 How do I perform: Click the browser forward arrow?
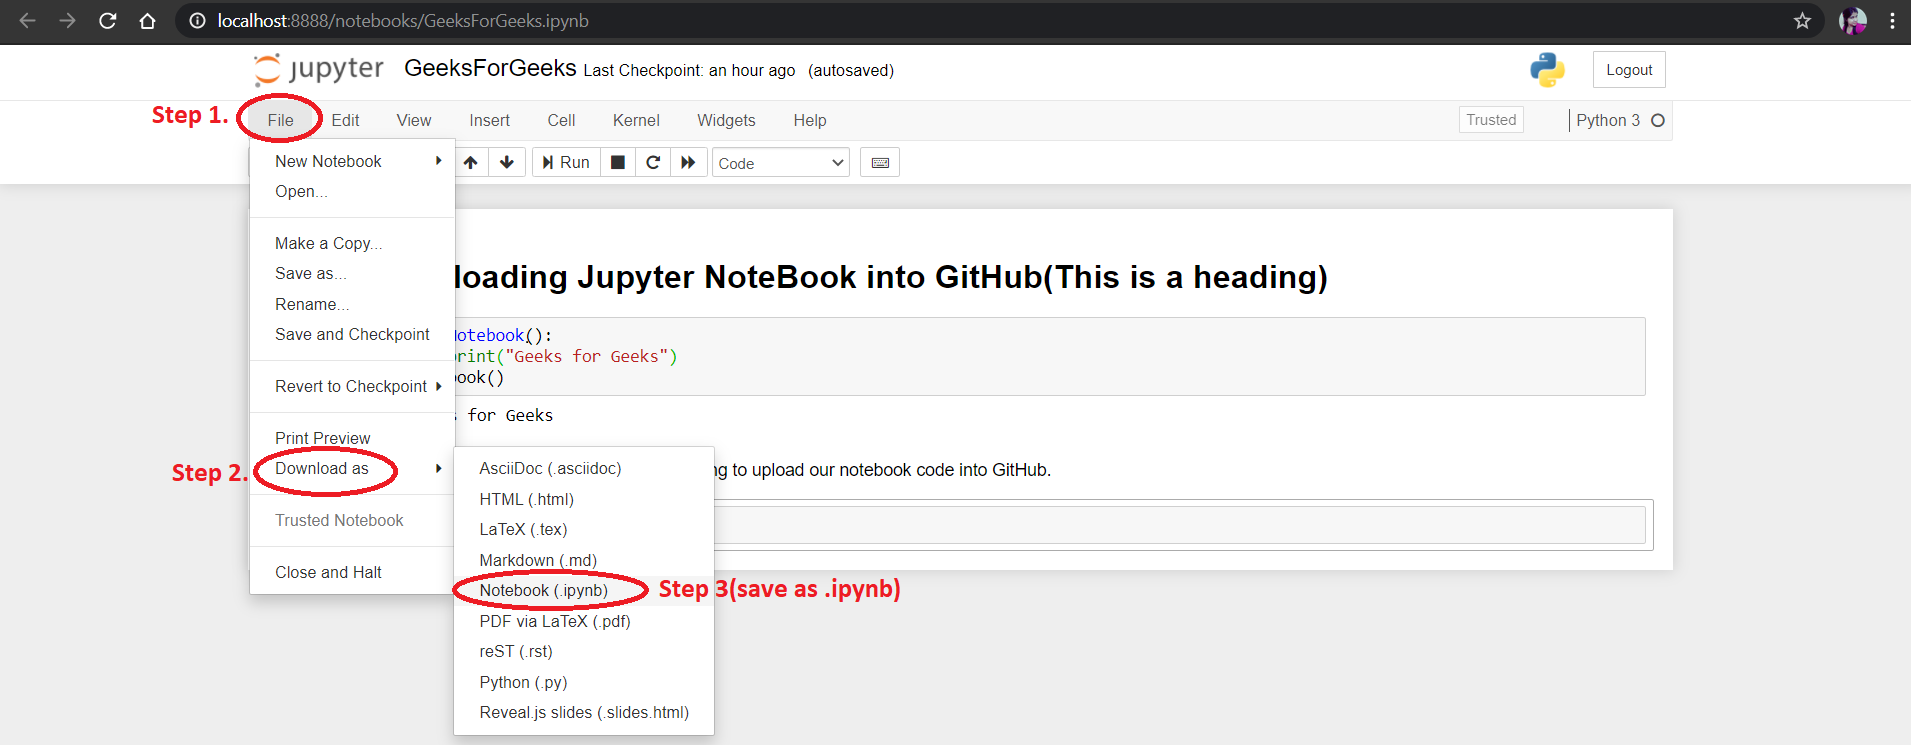tap(67, 21)
